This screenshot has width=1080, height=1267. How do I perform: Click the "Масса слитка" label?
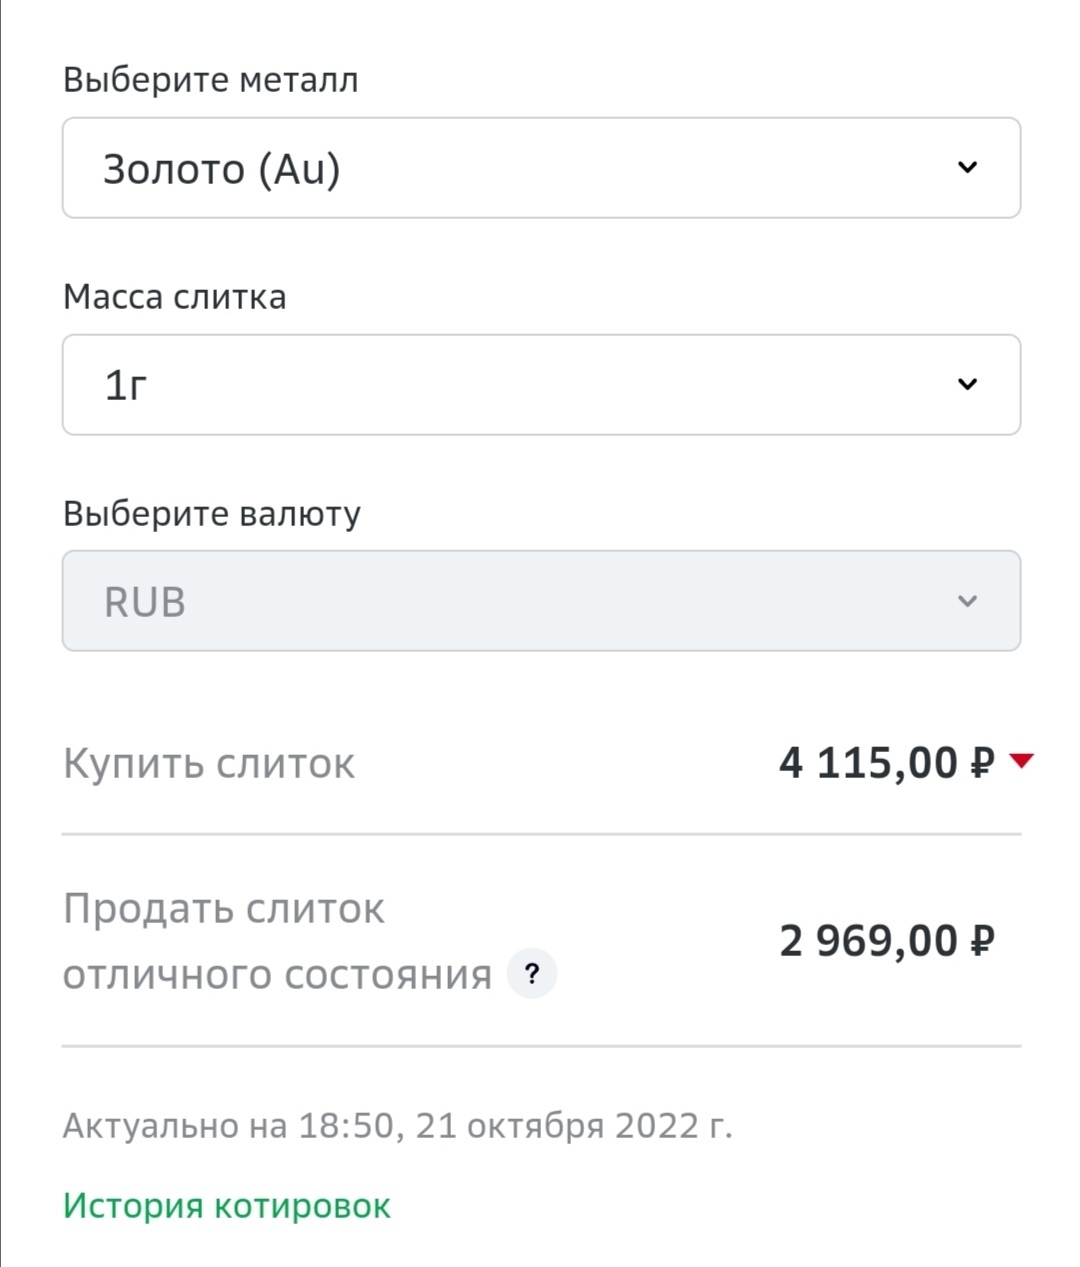[x=174, y=297]
